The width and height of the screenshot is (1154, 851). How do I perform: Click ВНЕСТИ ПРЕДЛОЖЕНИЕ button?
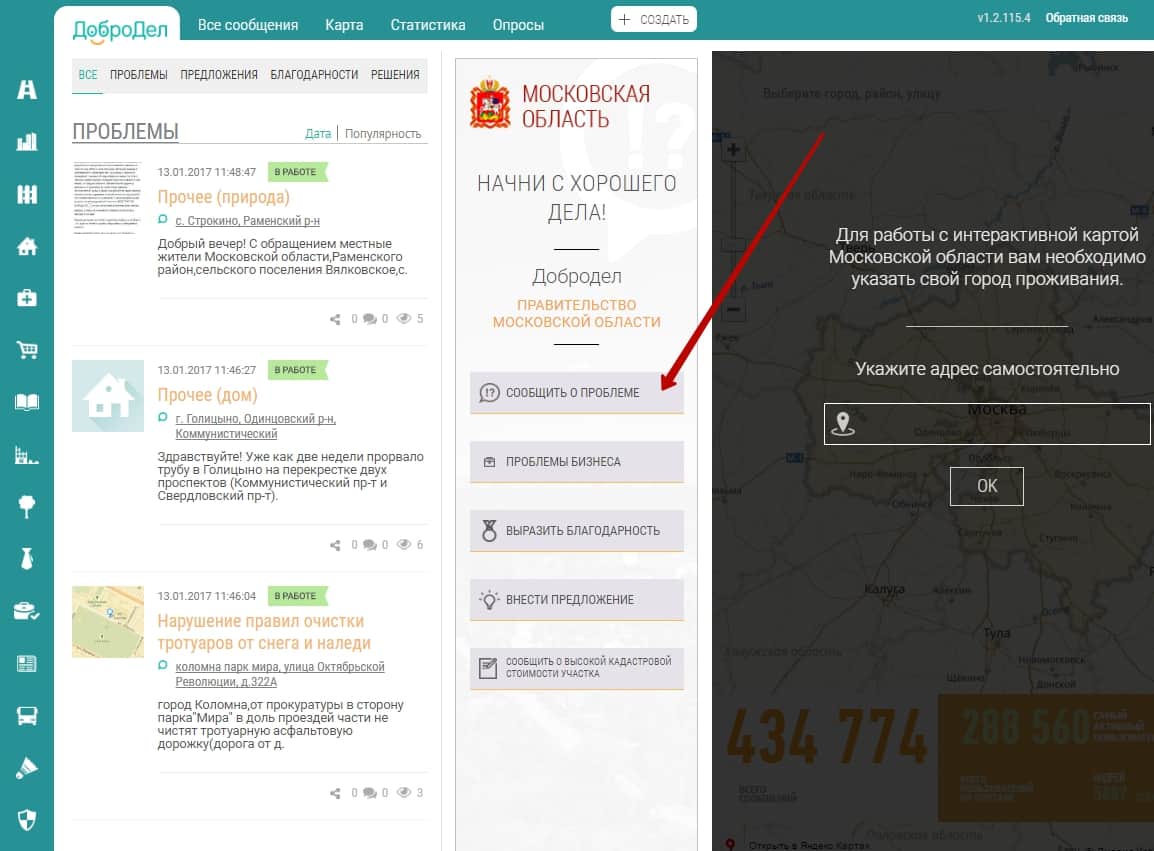[577, 600]
